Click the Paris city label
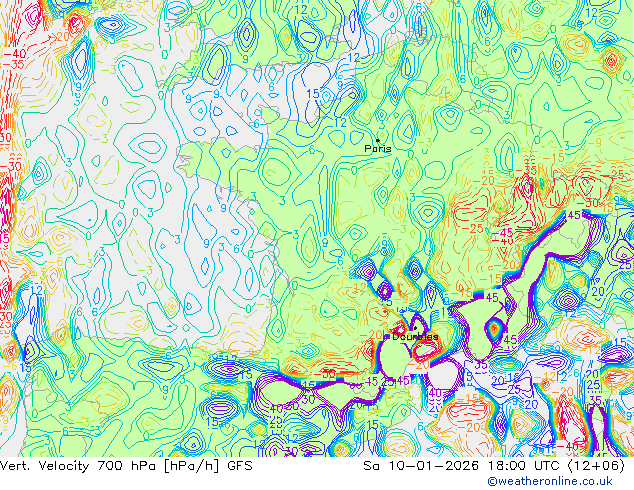 click(x=378, y=149)
